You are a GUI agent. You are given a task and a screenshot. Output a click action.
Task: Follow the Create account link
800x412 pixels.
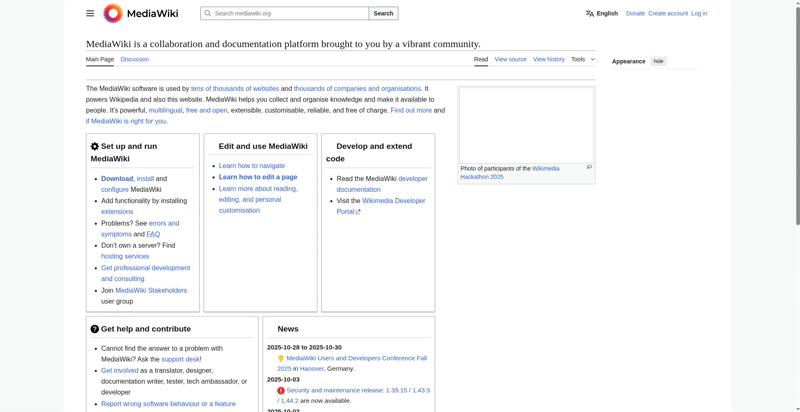667,14
